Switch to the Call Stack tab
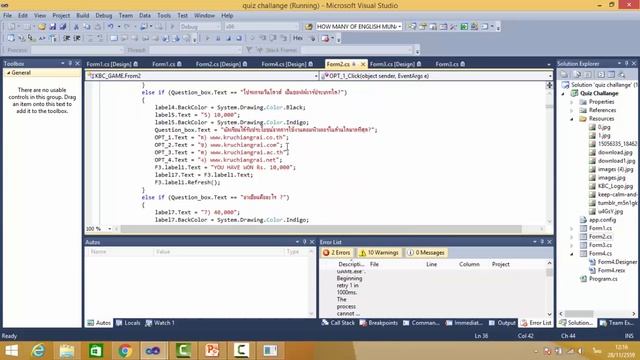640x360 pixels. coord(338,323)
